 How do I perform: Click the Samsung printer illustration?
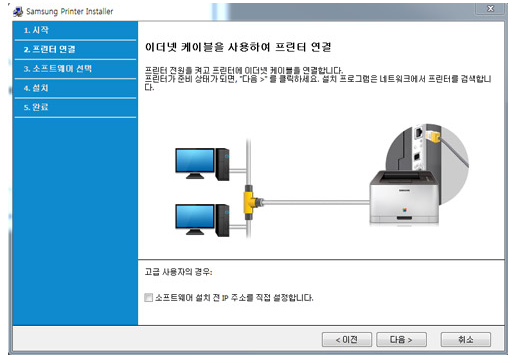point(404,198)
